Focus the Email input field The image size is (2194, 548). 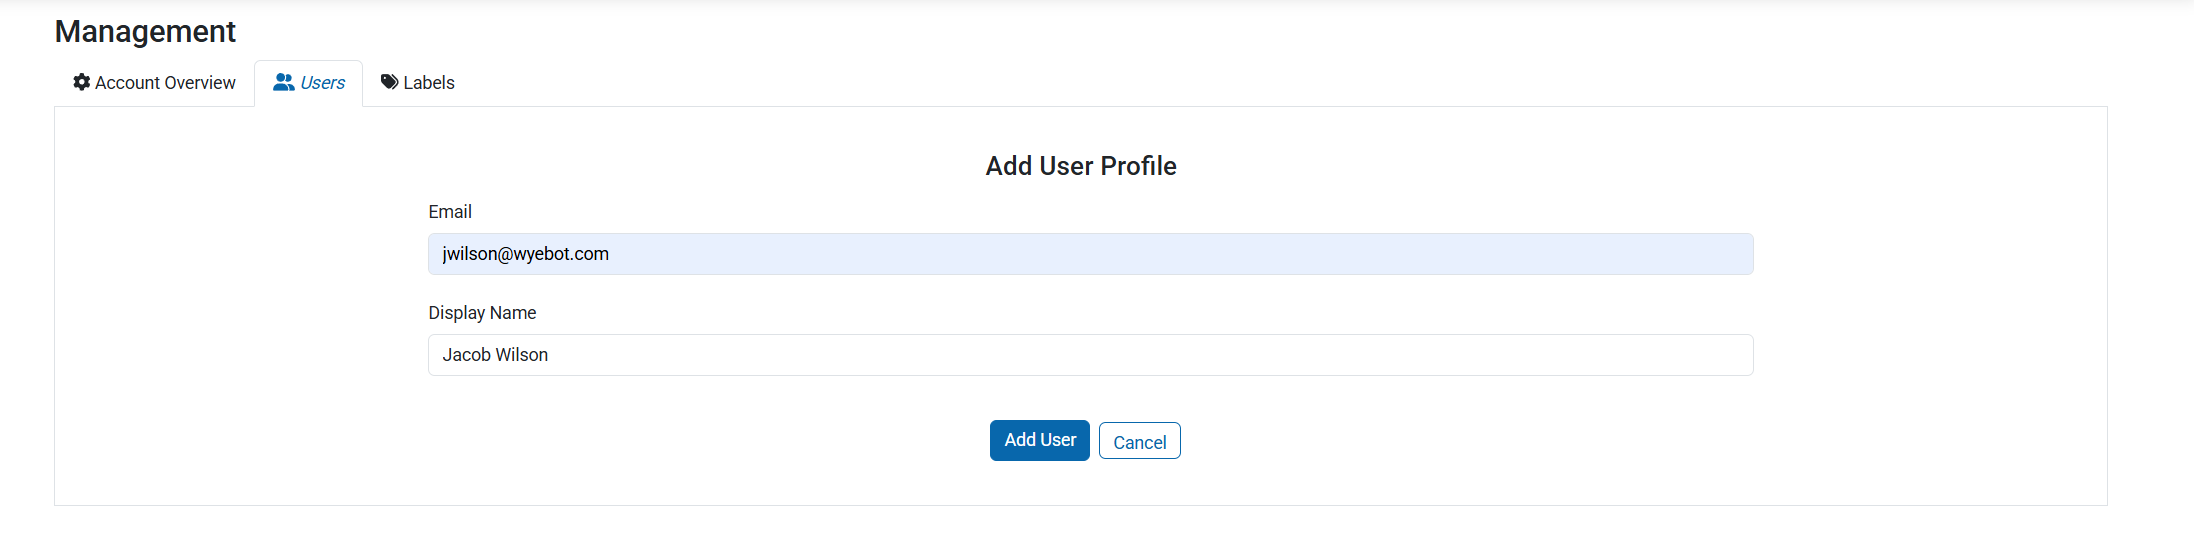(x=1090, y=254)
